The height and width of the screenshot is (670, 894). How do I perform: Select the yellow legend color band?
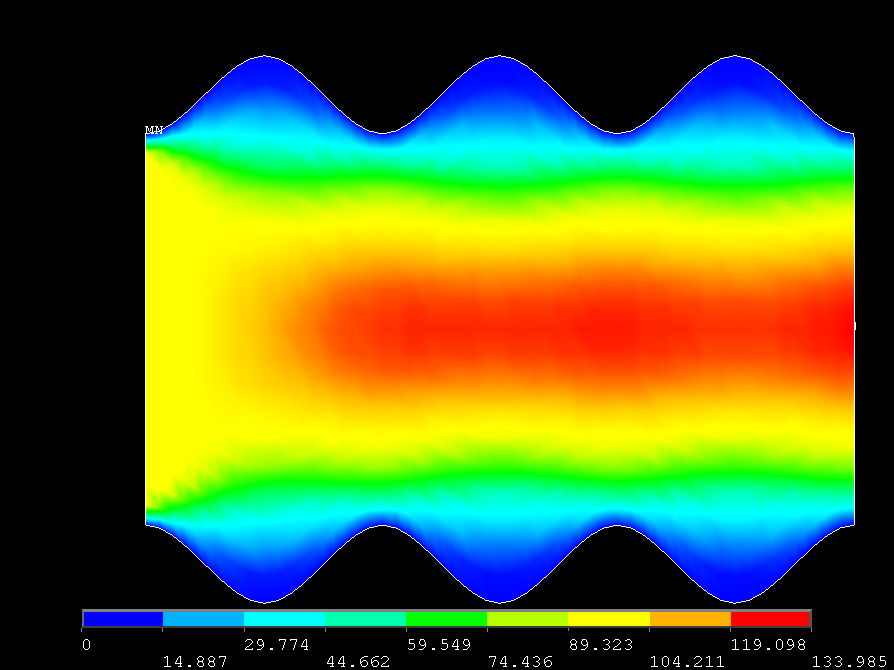point(609,619)
